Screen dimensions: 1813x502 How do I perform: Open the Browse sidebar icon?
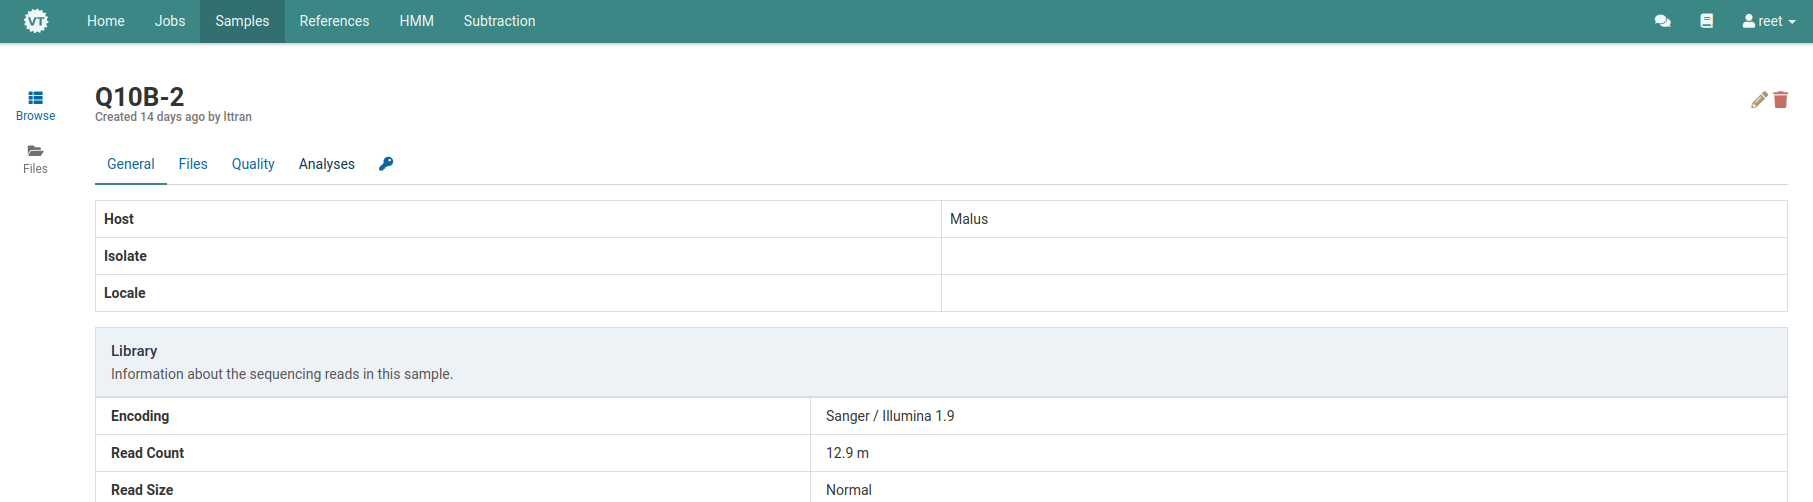tap(35, 98)
